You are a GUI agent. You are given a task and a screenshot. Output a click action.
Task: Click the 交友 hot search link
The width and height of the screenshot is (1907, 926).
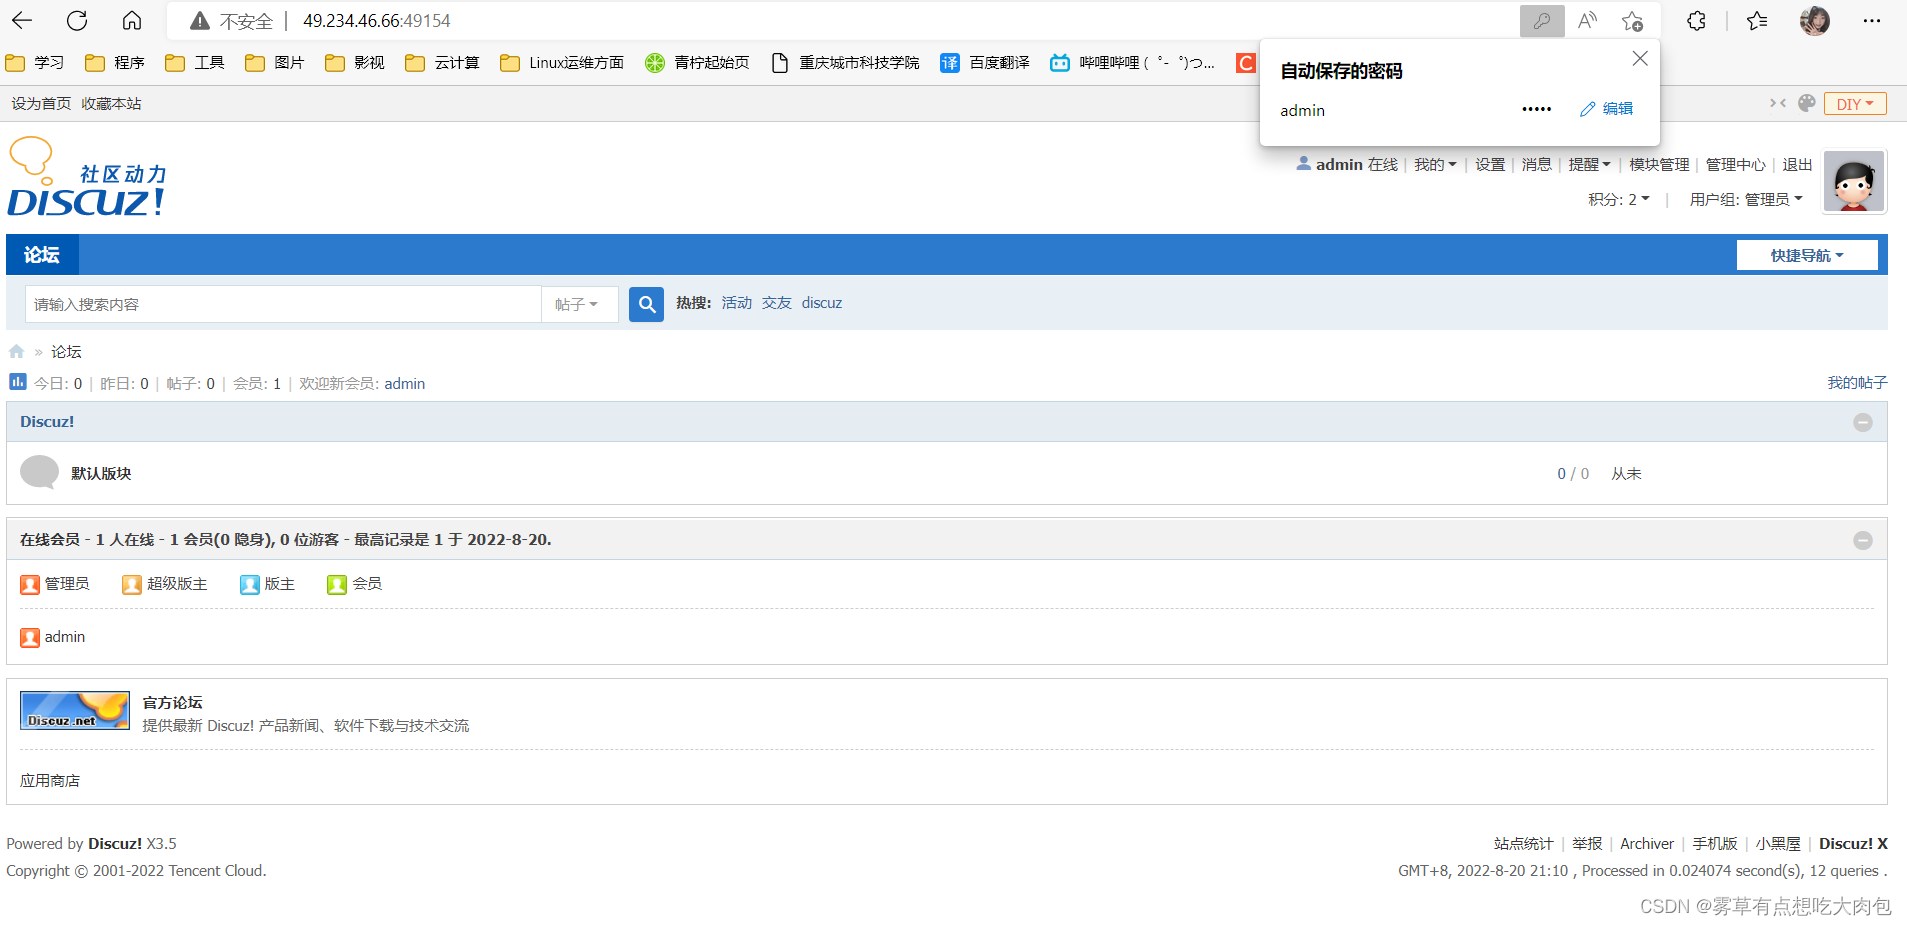(776, 303)
